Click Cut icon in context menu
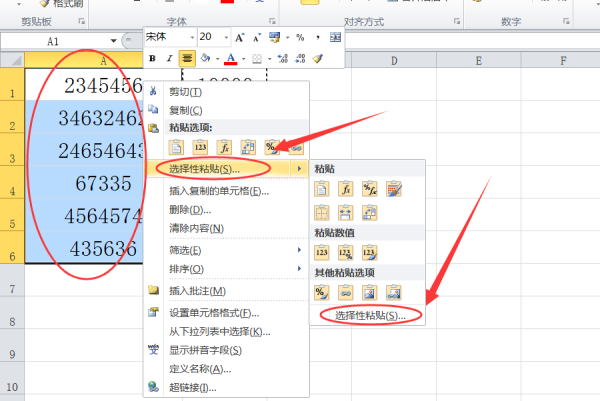This screenshot has height=401, width=600. coord(153,91)
